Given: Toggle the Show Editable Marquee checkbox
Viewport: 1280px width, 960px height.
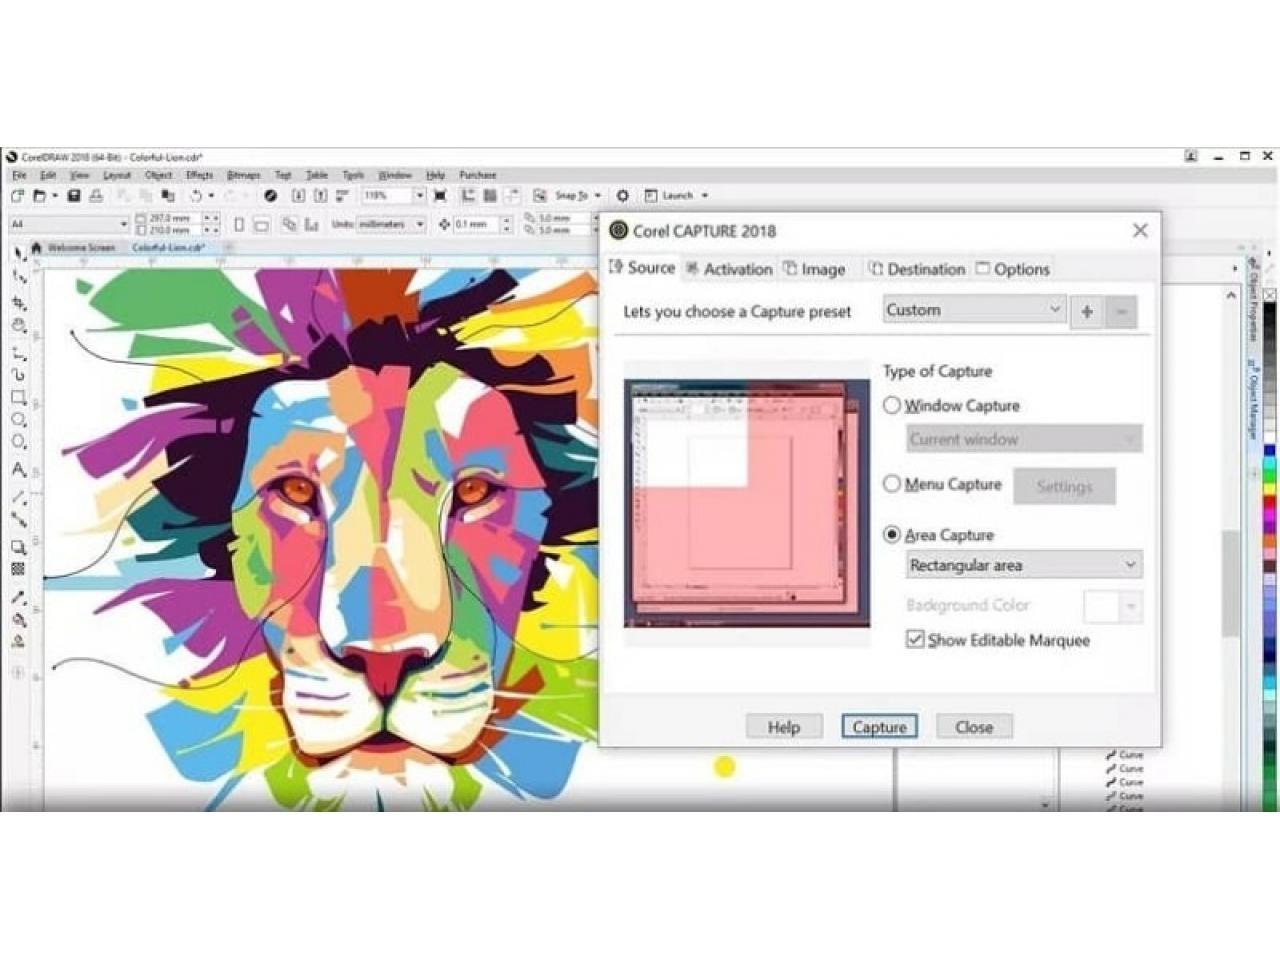Looking at the screenshot, I should 915,639.
